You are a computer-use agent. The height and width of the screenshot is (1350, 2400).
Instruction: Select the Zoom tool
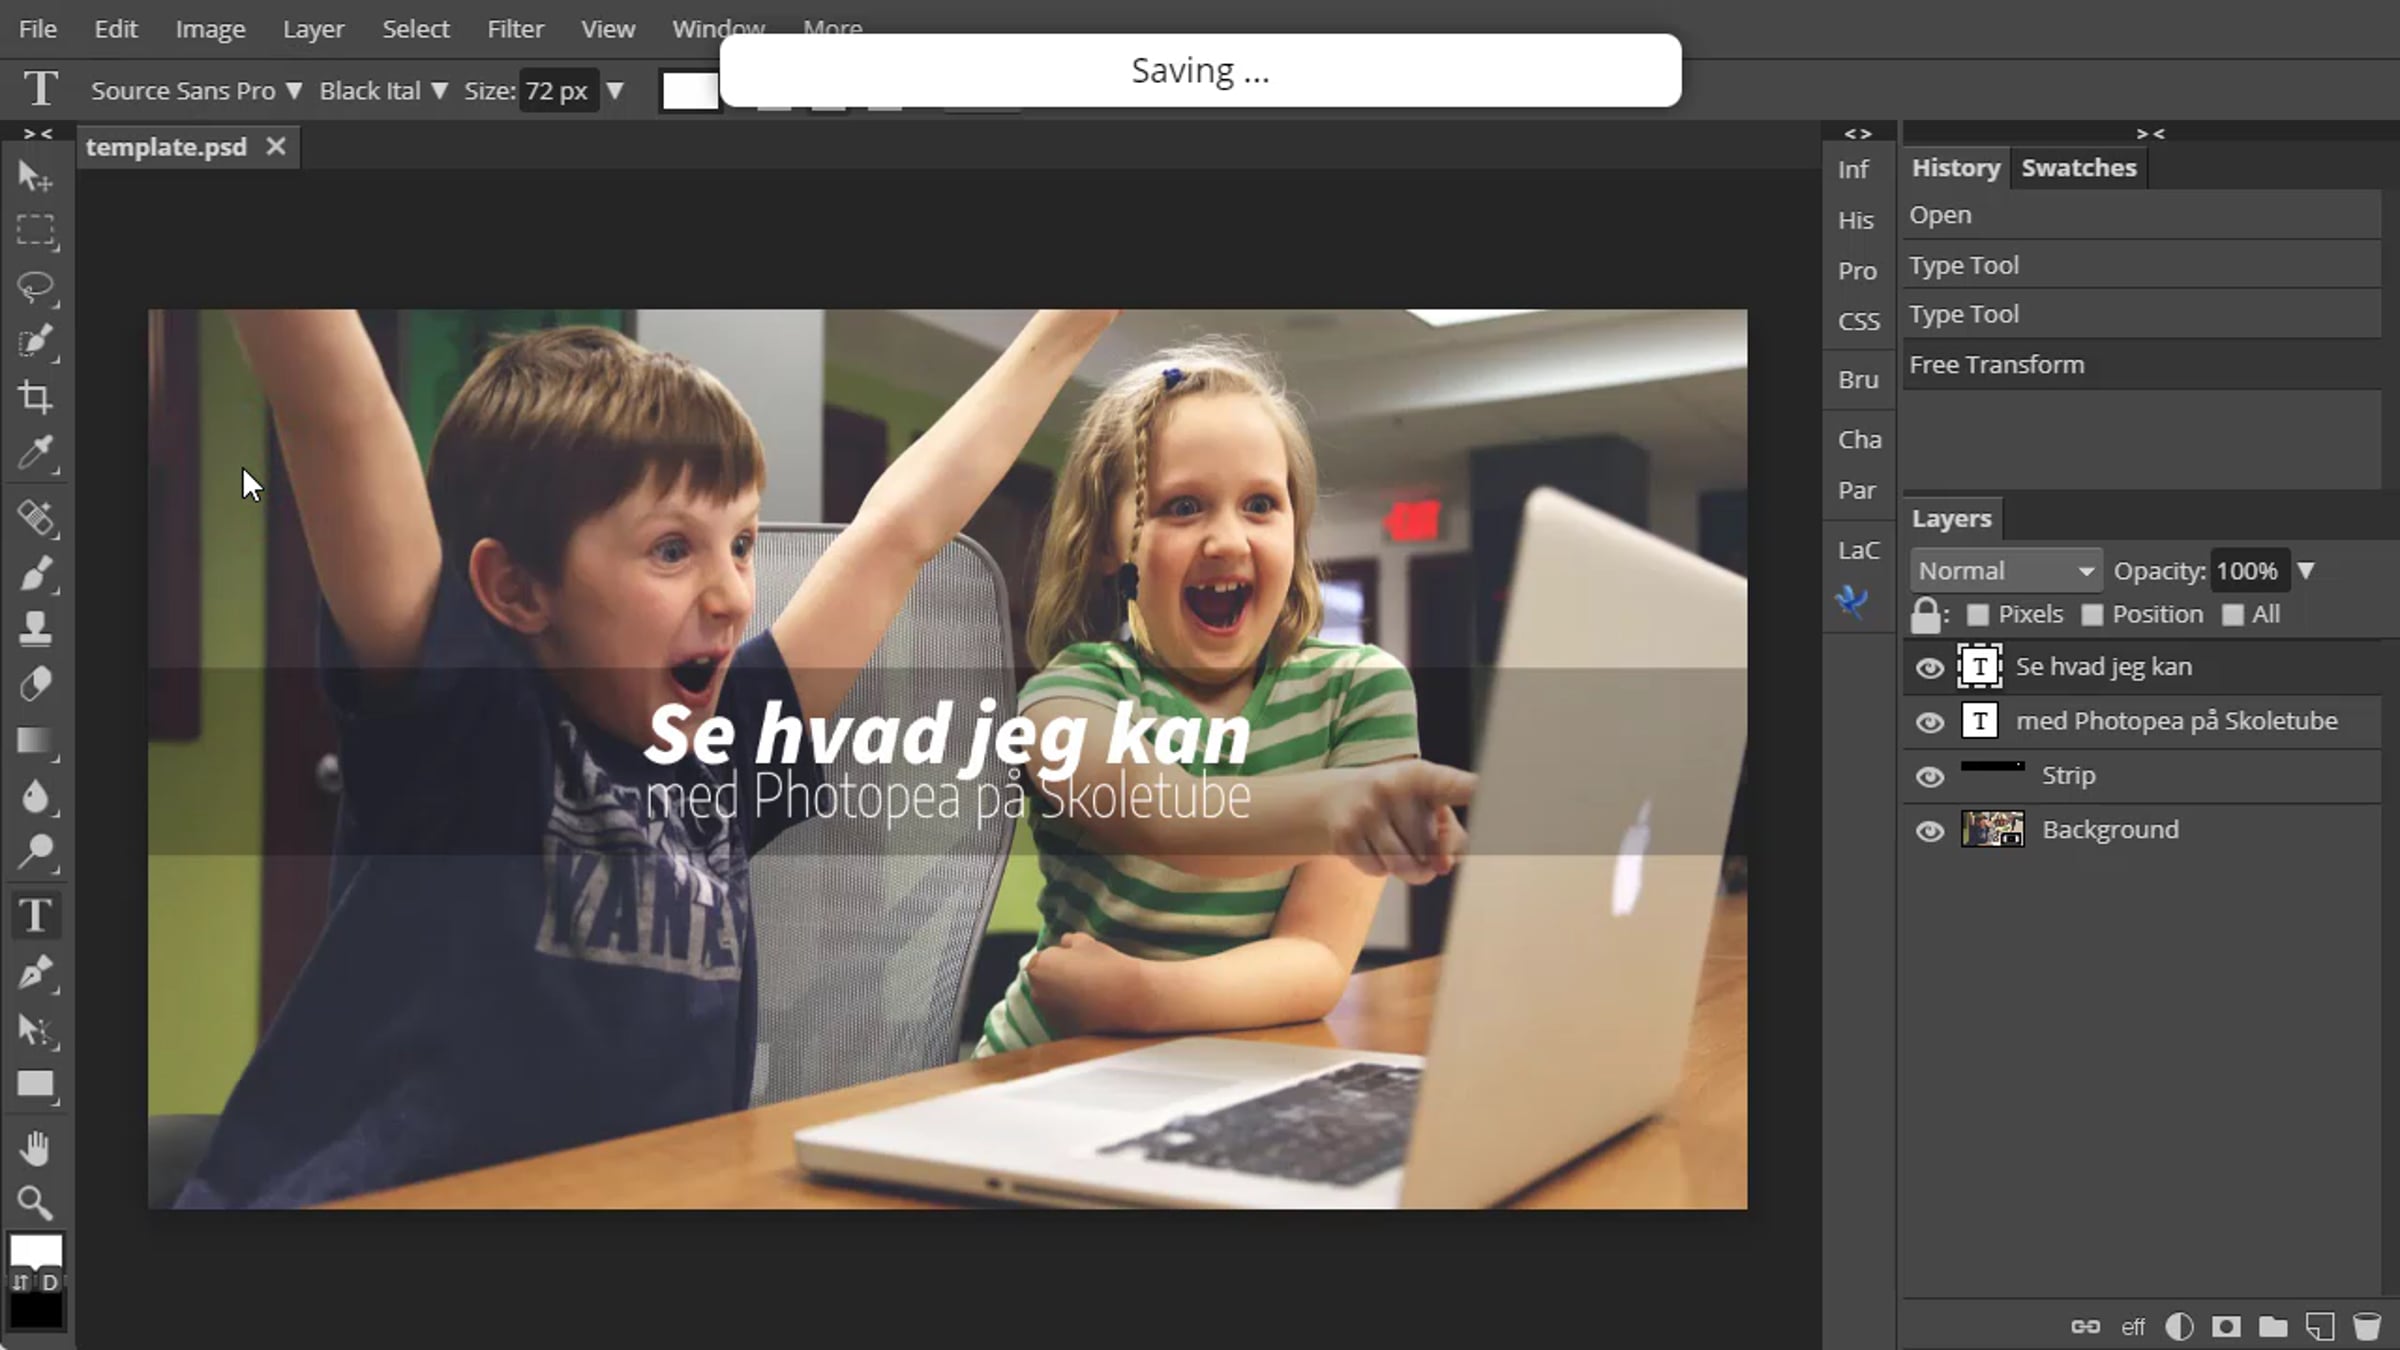click(35, 1202)
